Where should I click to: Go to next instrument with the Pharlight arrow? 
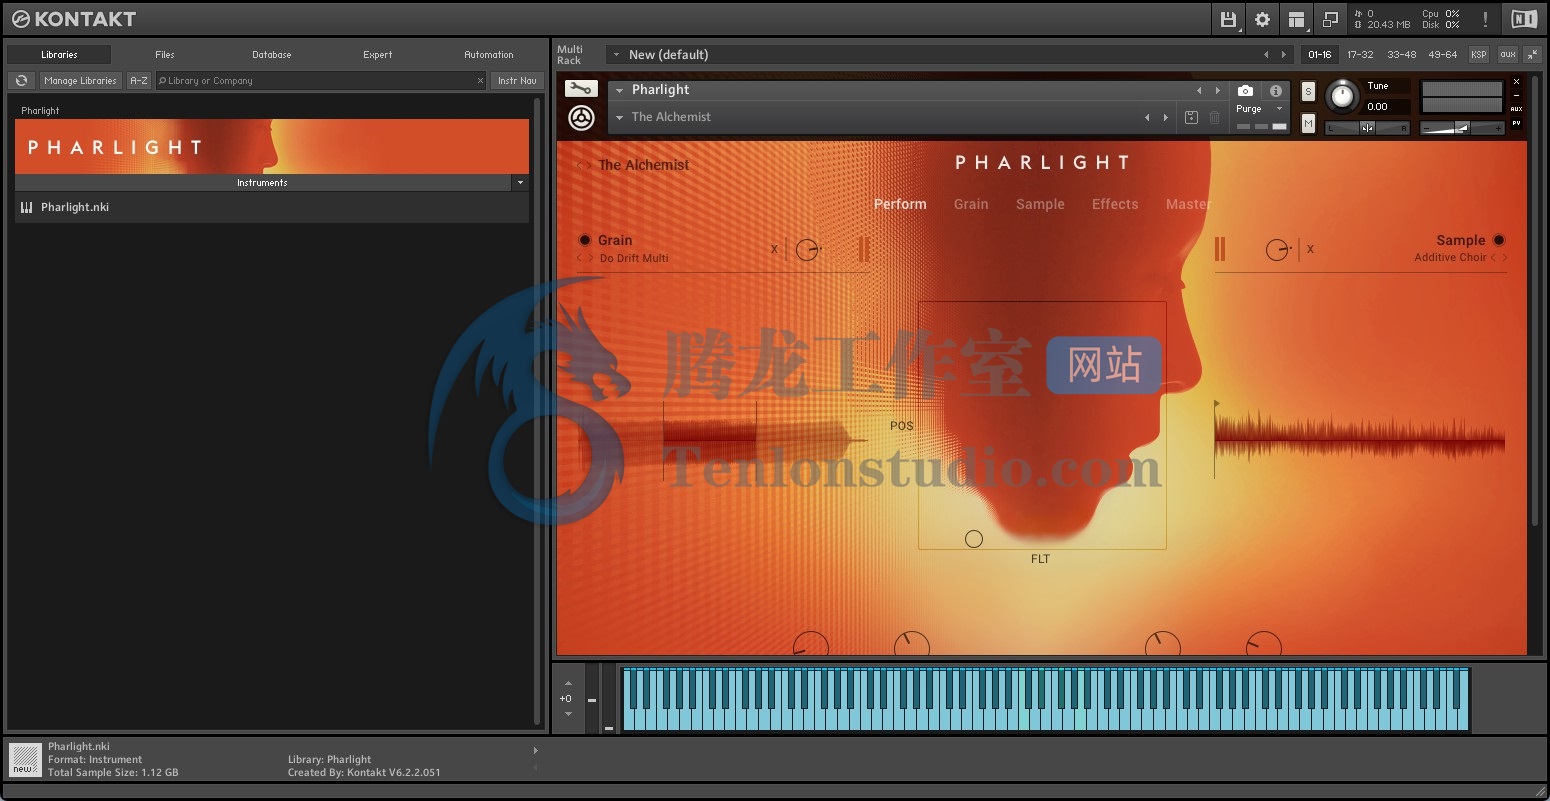(x=1217, y=90)
